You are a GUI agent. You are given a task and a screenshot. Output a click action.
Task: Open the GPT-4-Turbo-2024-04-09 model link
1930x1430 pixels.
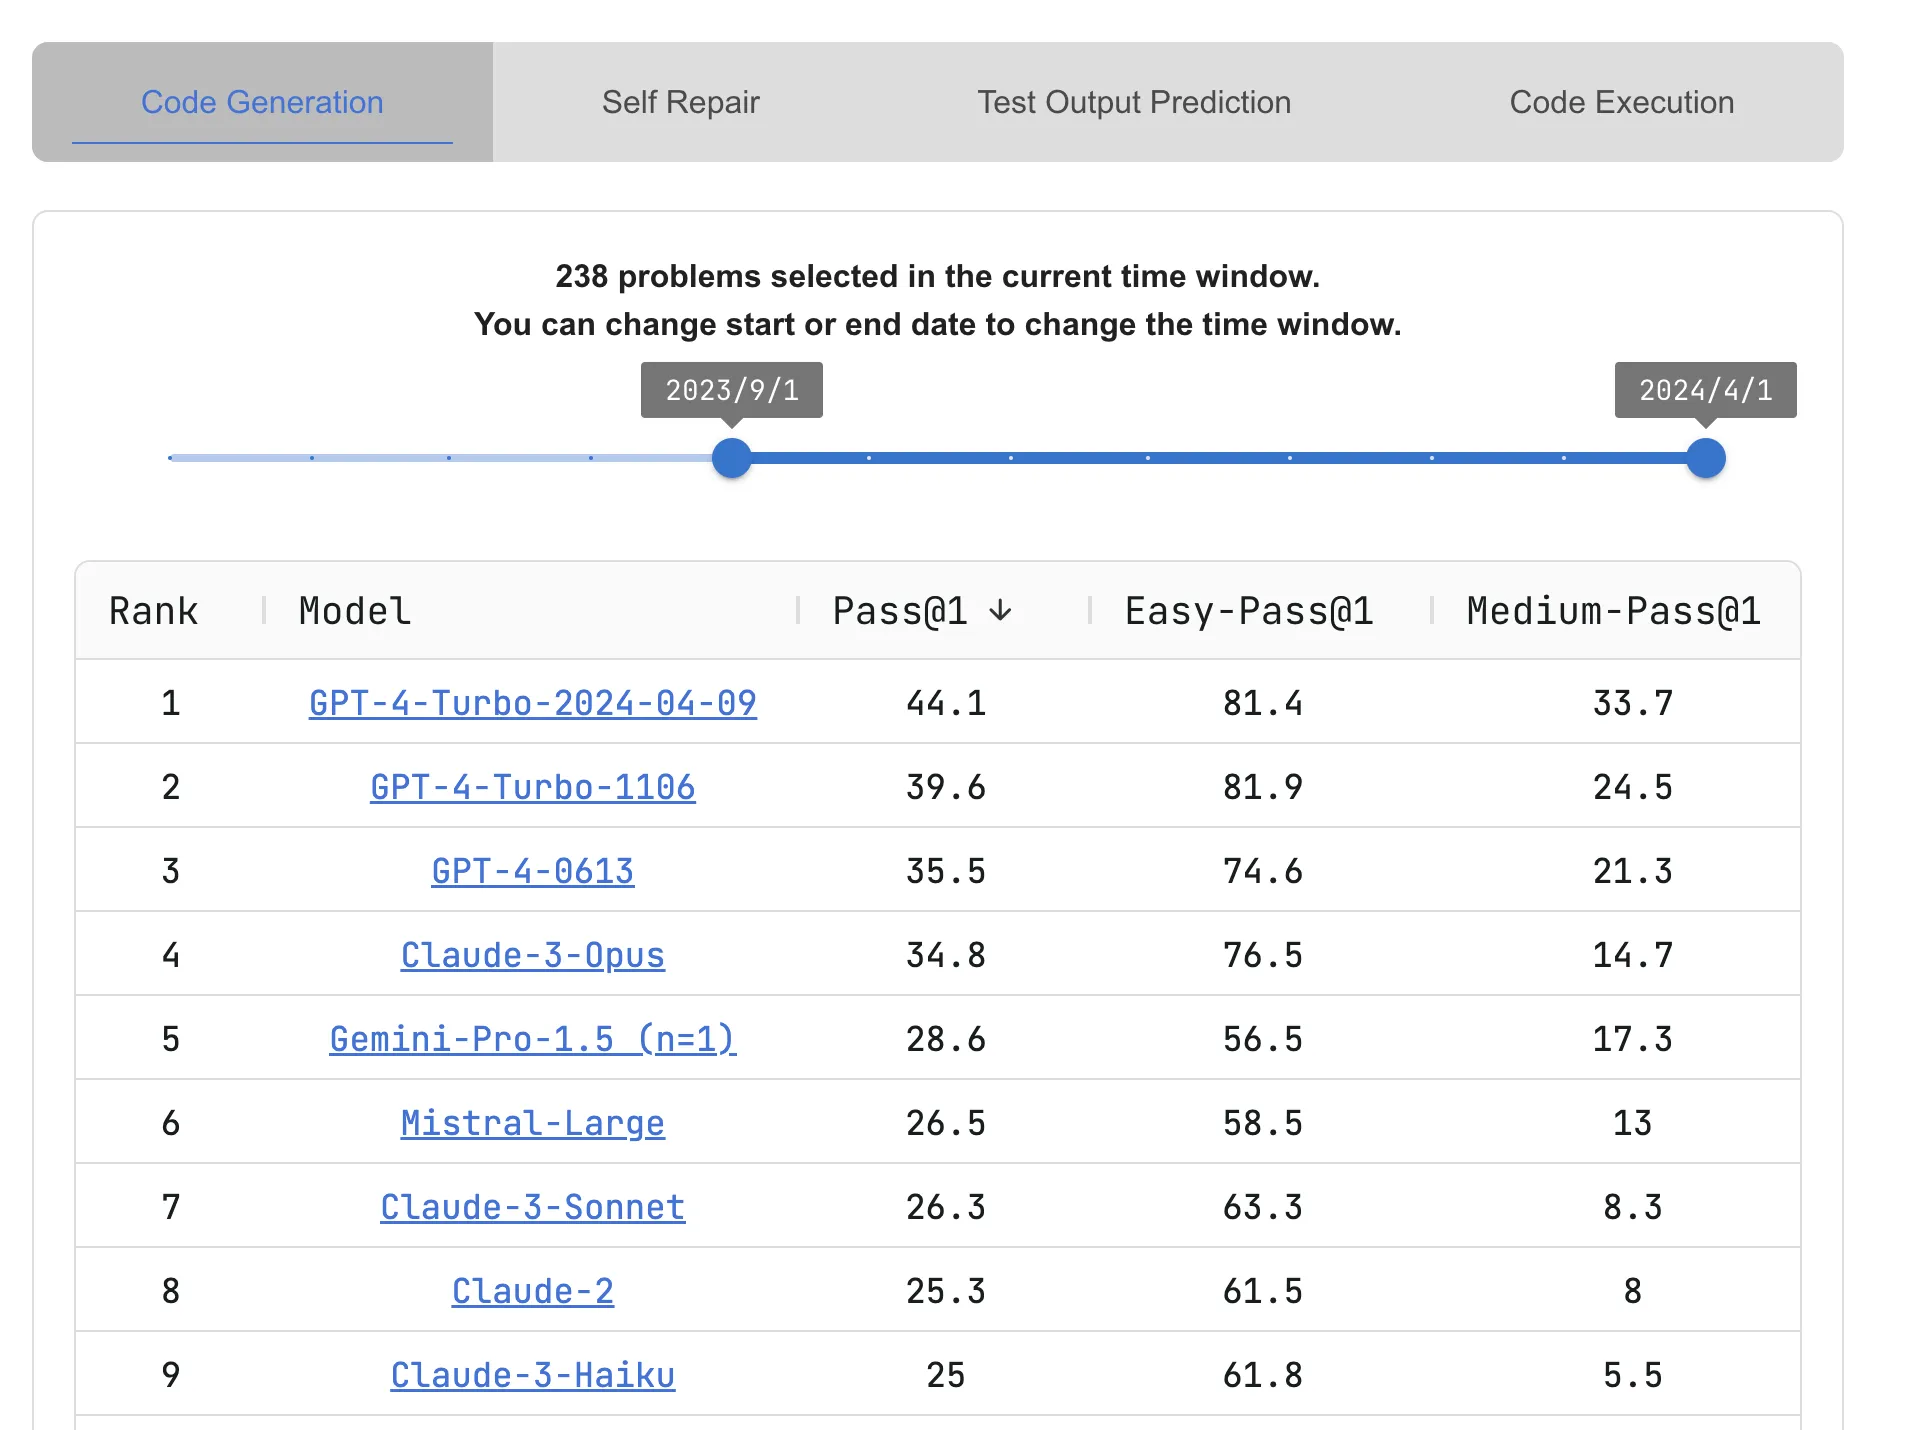[x=533, y=703]
